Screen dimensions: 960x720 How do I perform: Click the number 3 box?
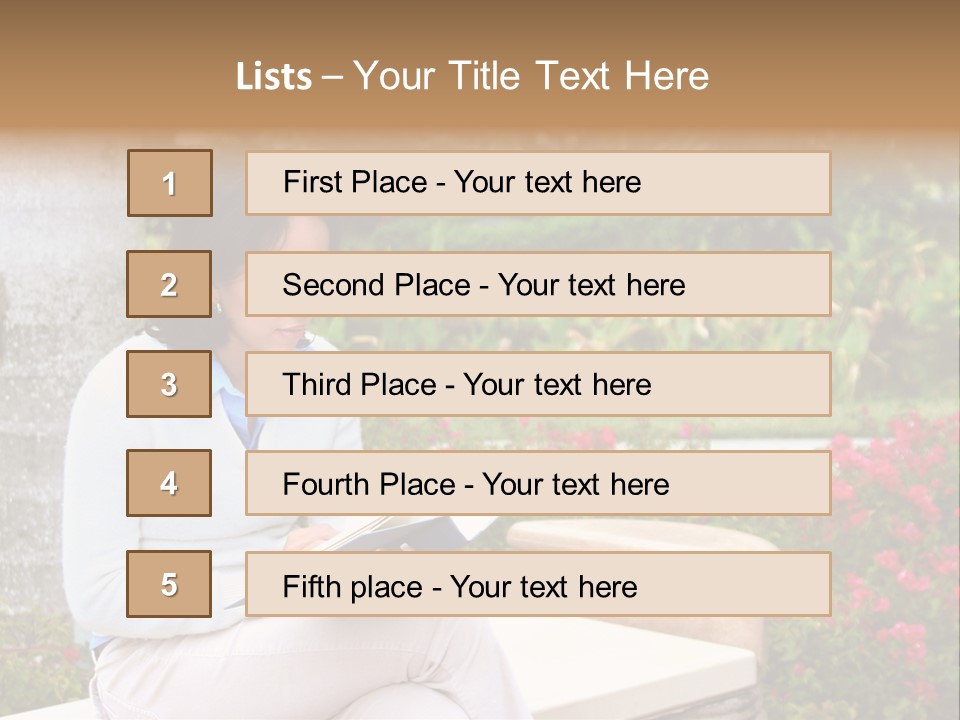pyautogui.click(x=169, y=384)
